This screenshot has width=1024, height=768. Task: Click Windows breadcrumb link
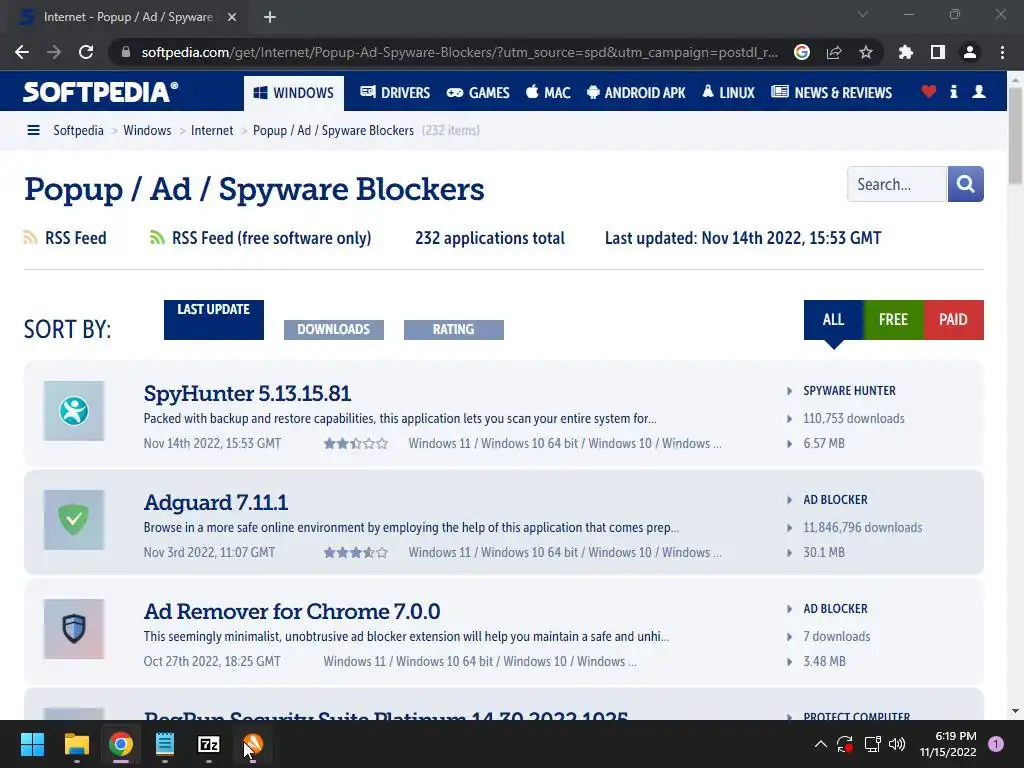click(147, 131)
